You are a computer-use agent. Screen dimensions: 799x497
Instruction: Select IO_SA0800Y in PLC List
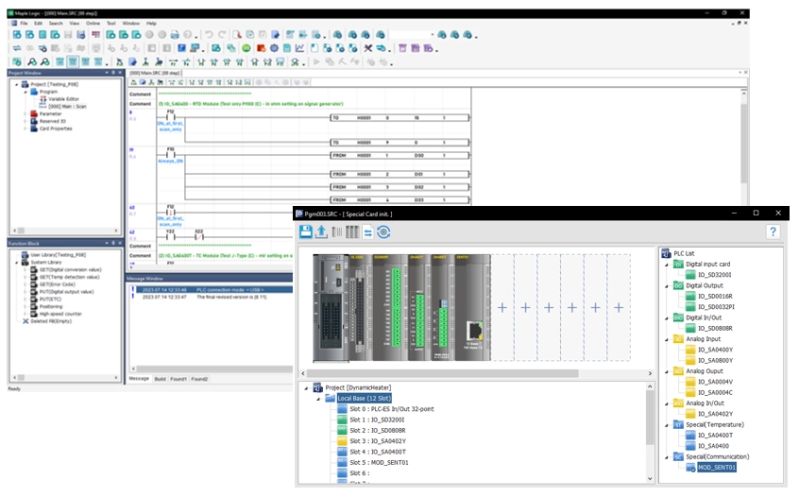[715, 360]
